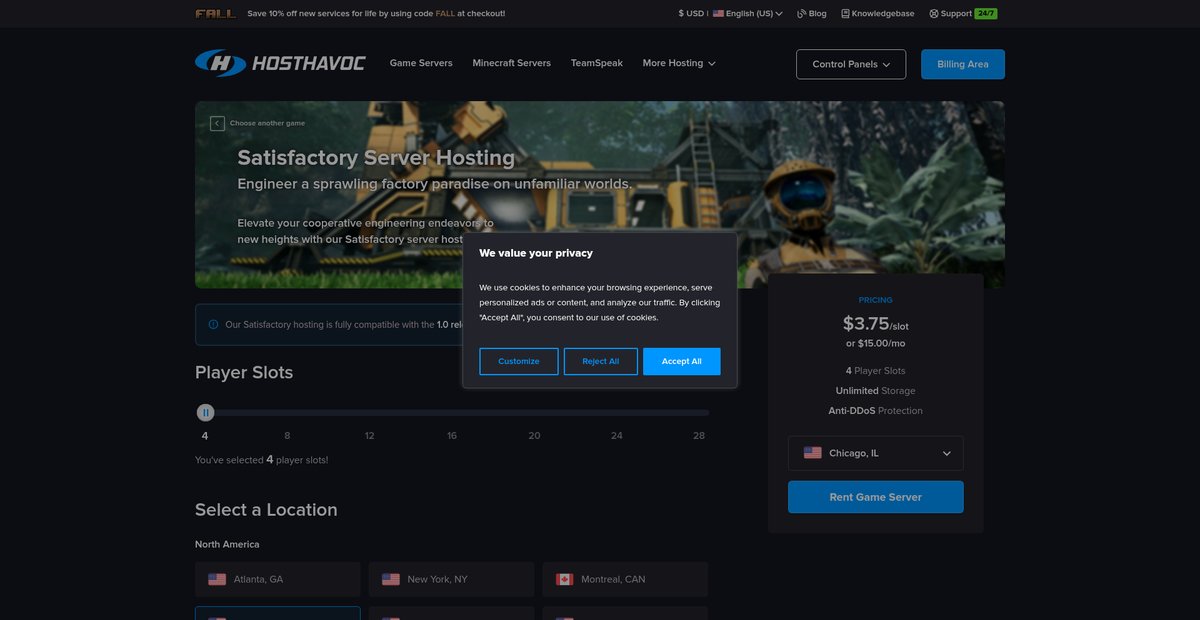The width and height of the screenshot is (1200, 620).
Task: Click the 24/7 support badge
Action: pyautogui.click(x=986, y=14)
